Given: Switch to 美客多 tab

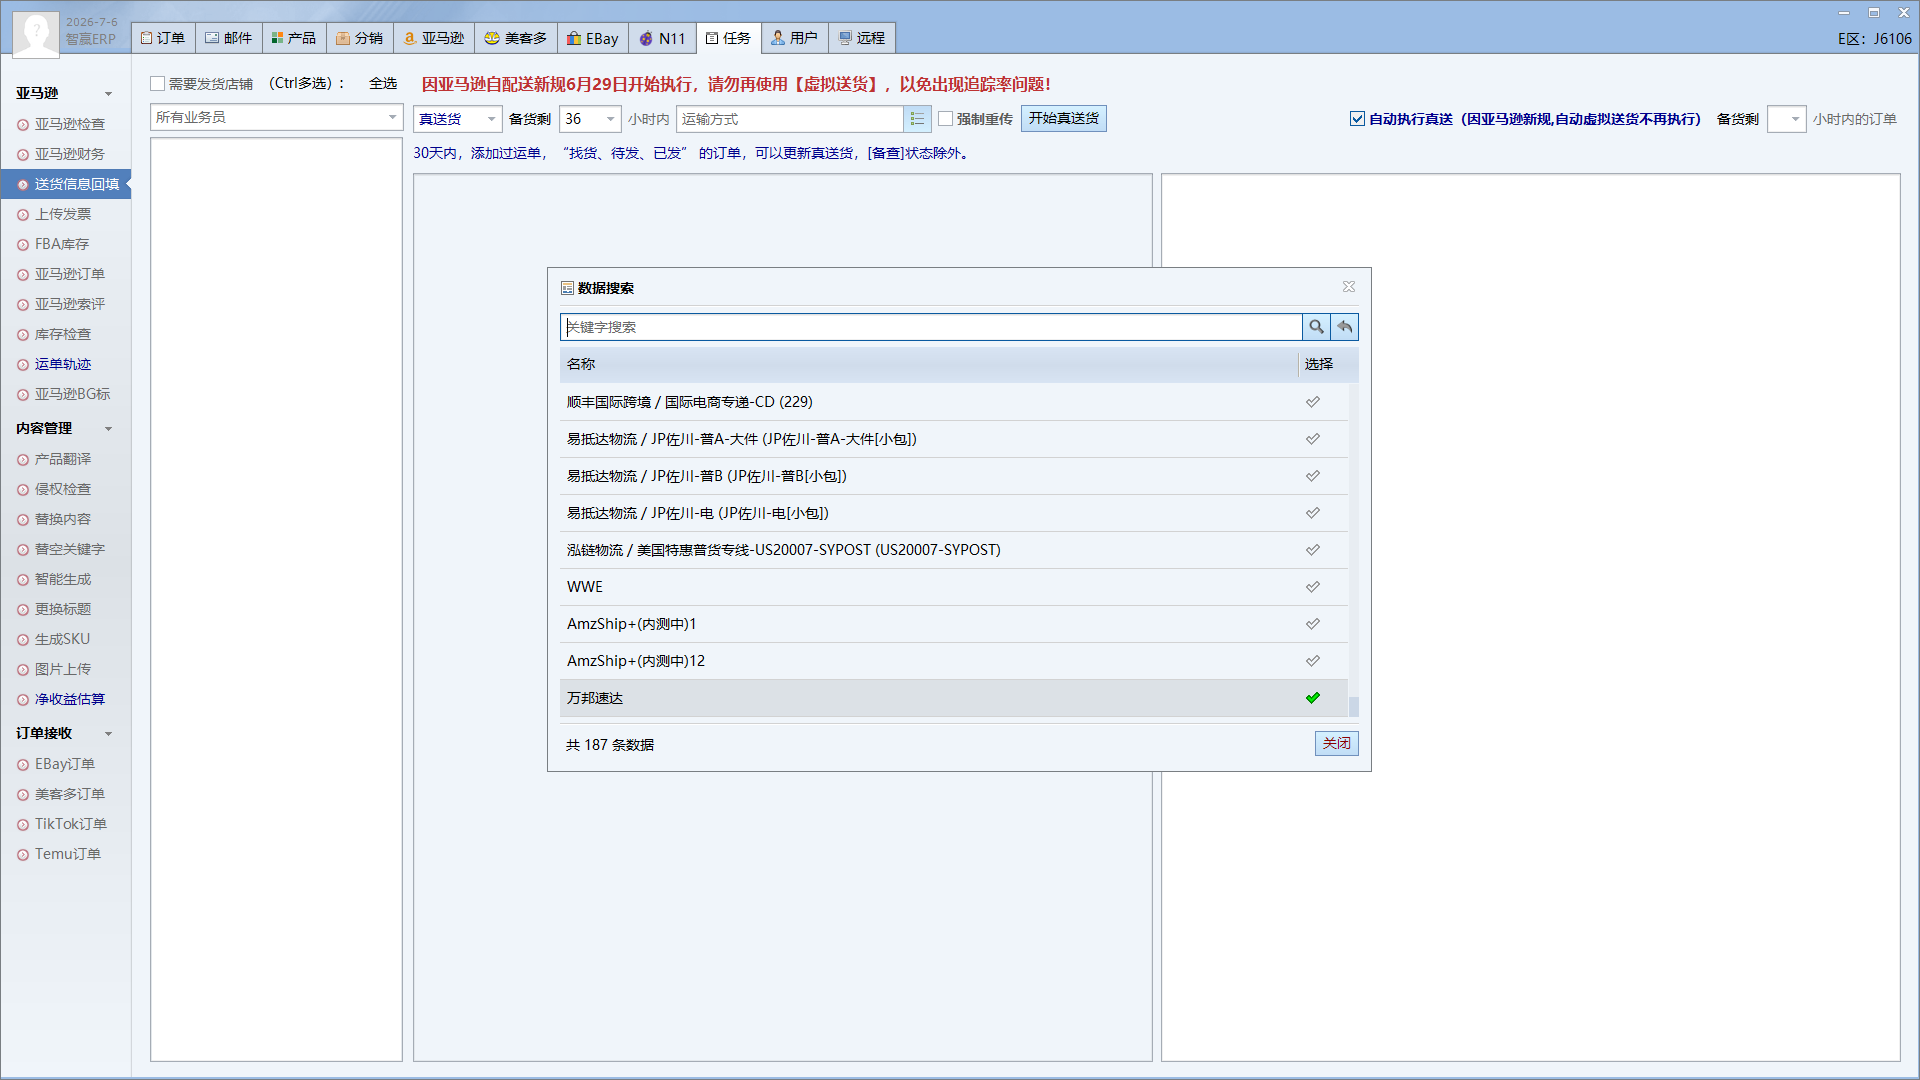Looking at the screenshot, I should pyautogui.click(x=516, y=38).
